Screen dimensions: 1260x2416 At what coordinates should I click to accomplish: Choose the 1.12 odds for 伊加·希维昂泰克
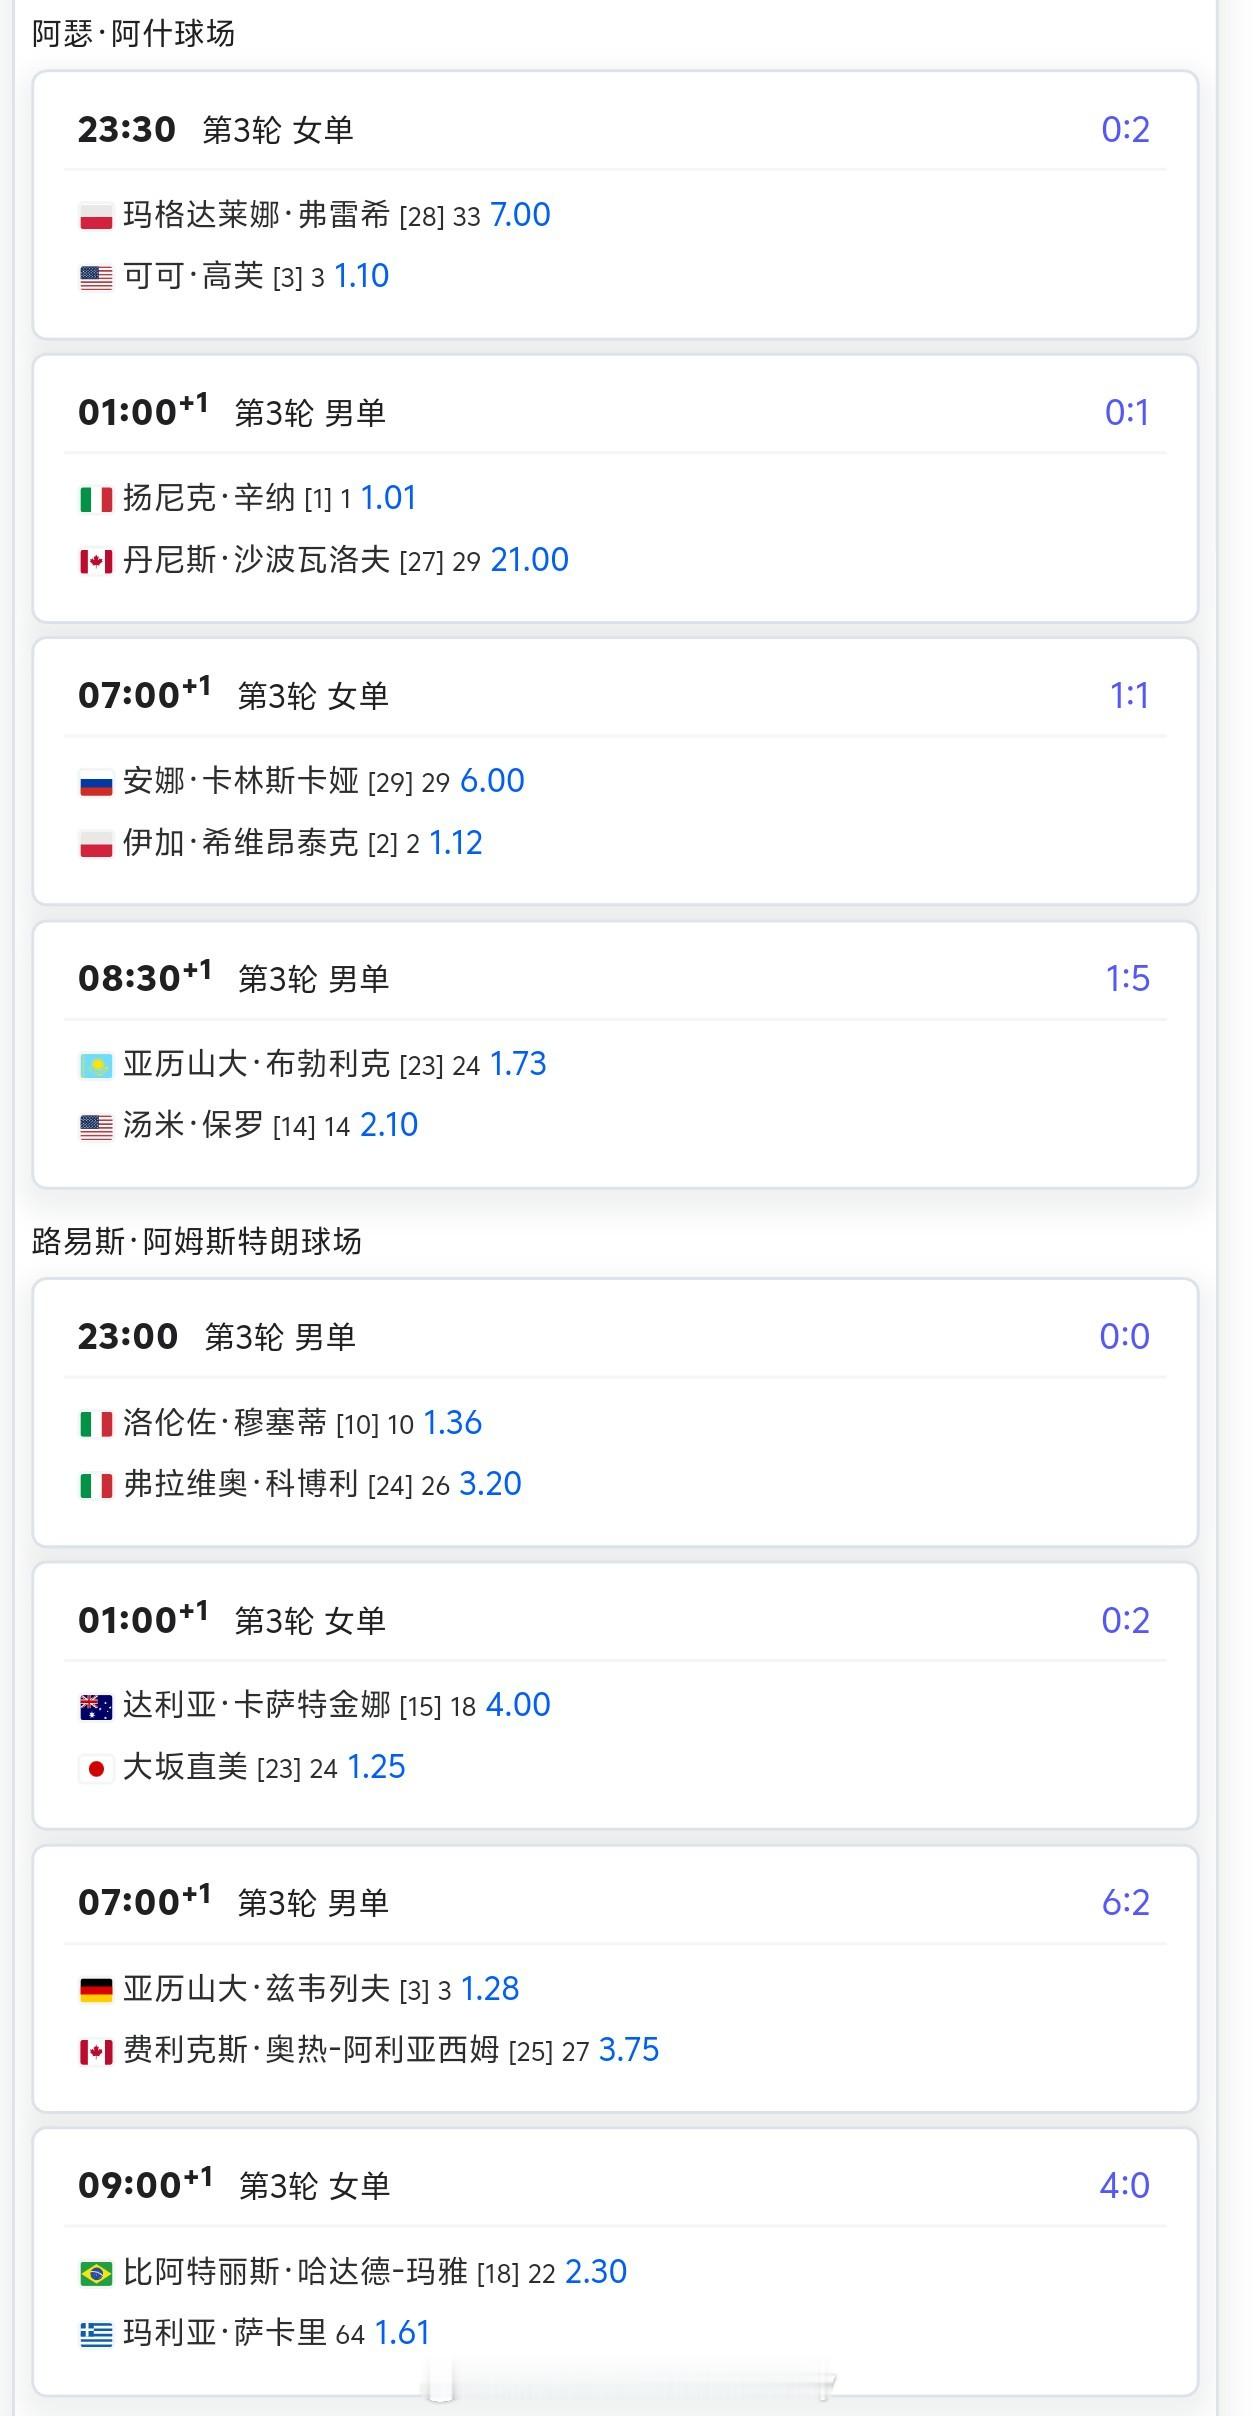click(456, 843)
